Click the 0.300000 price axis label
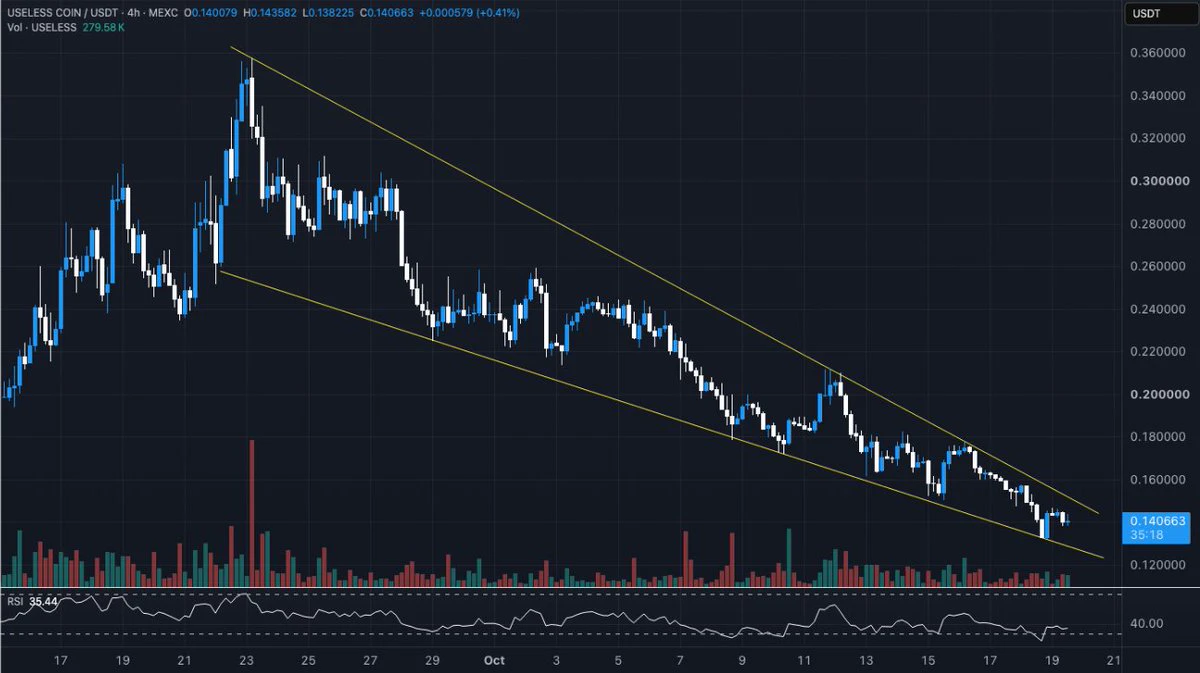The image size is (1200, 673). pyautogui.click(x=1158, y=181)
